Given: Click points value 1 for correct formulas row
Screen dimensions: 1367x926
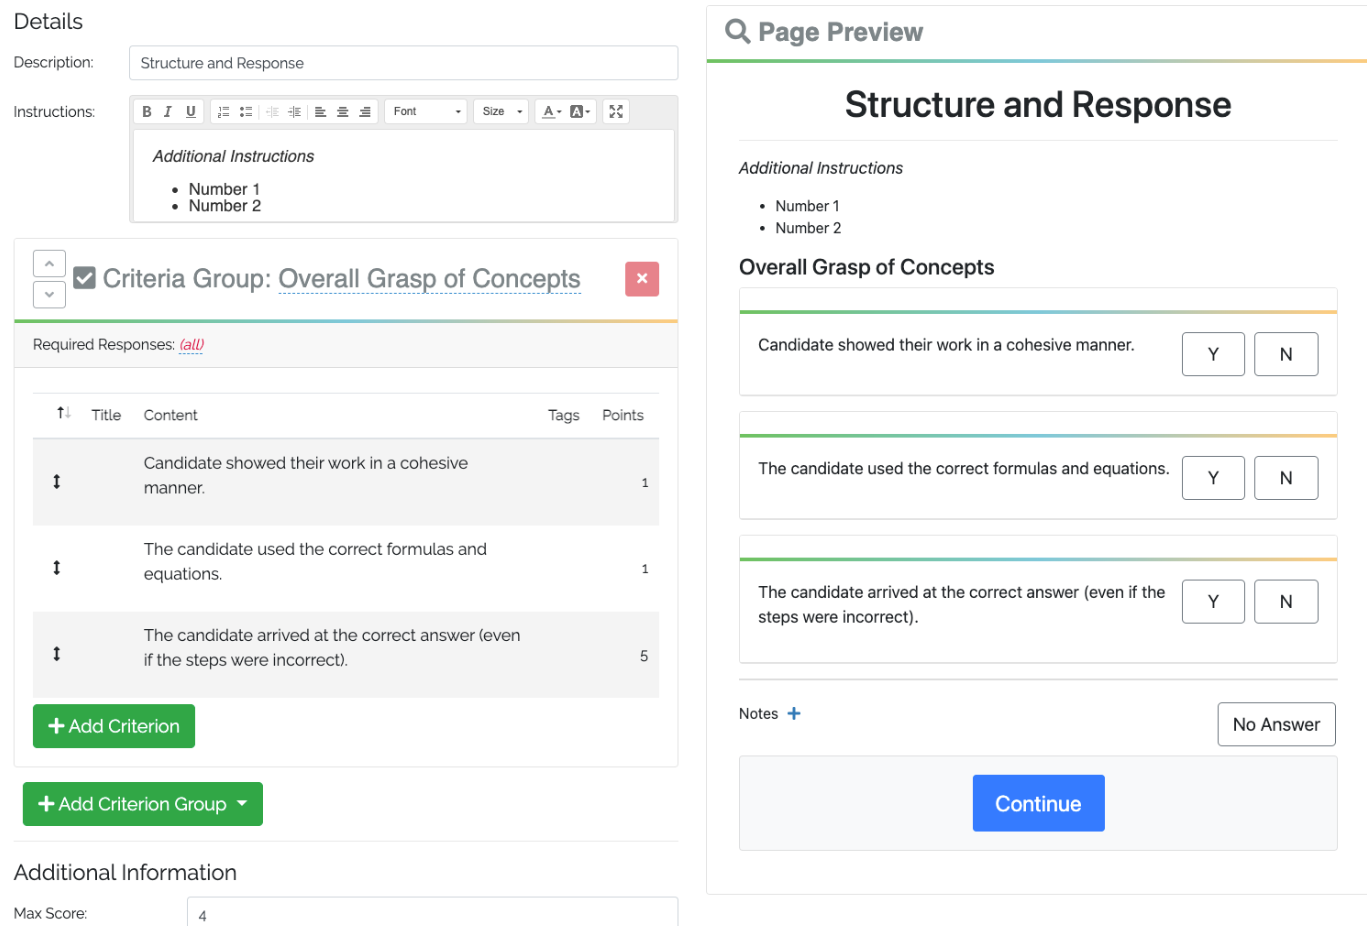Looking at the screenshot, I should click(645, 569).
